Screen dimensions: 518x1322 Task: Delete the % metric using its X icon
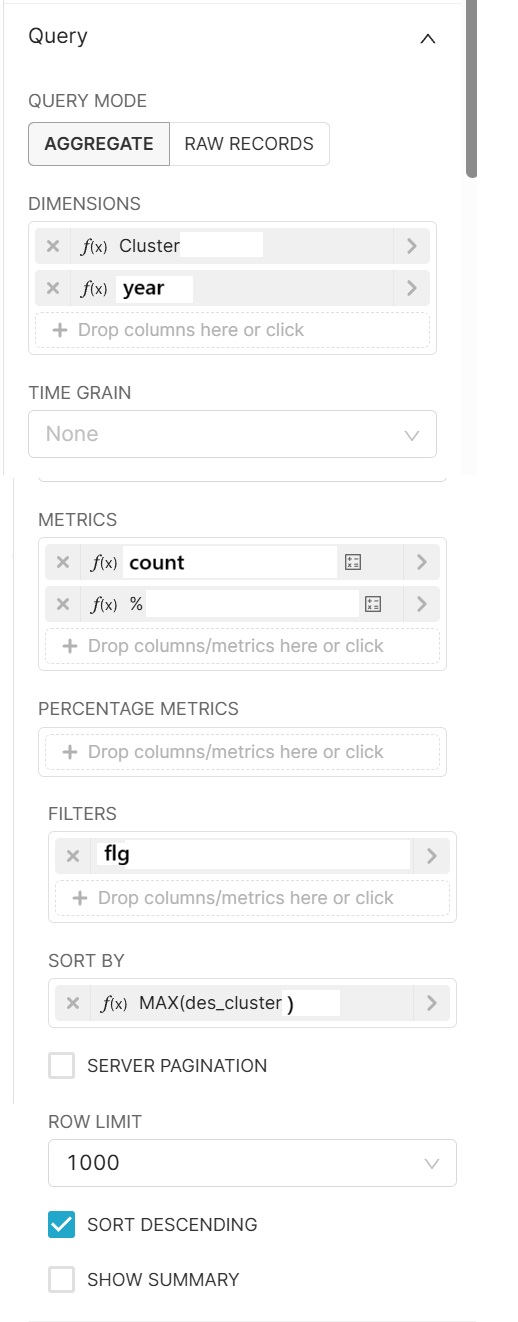pos(63,604)
